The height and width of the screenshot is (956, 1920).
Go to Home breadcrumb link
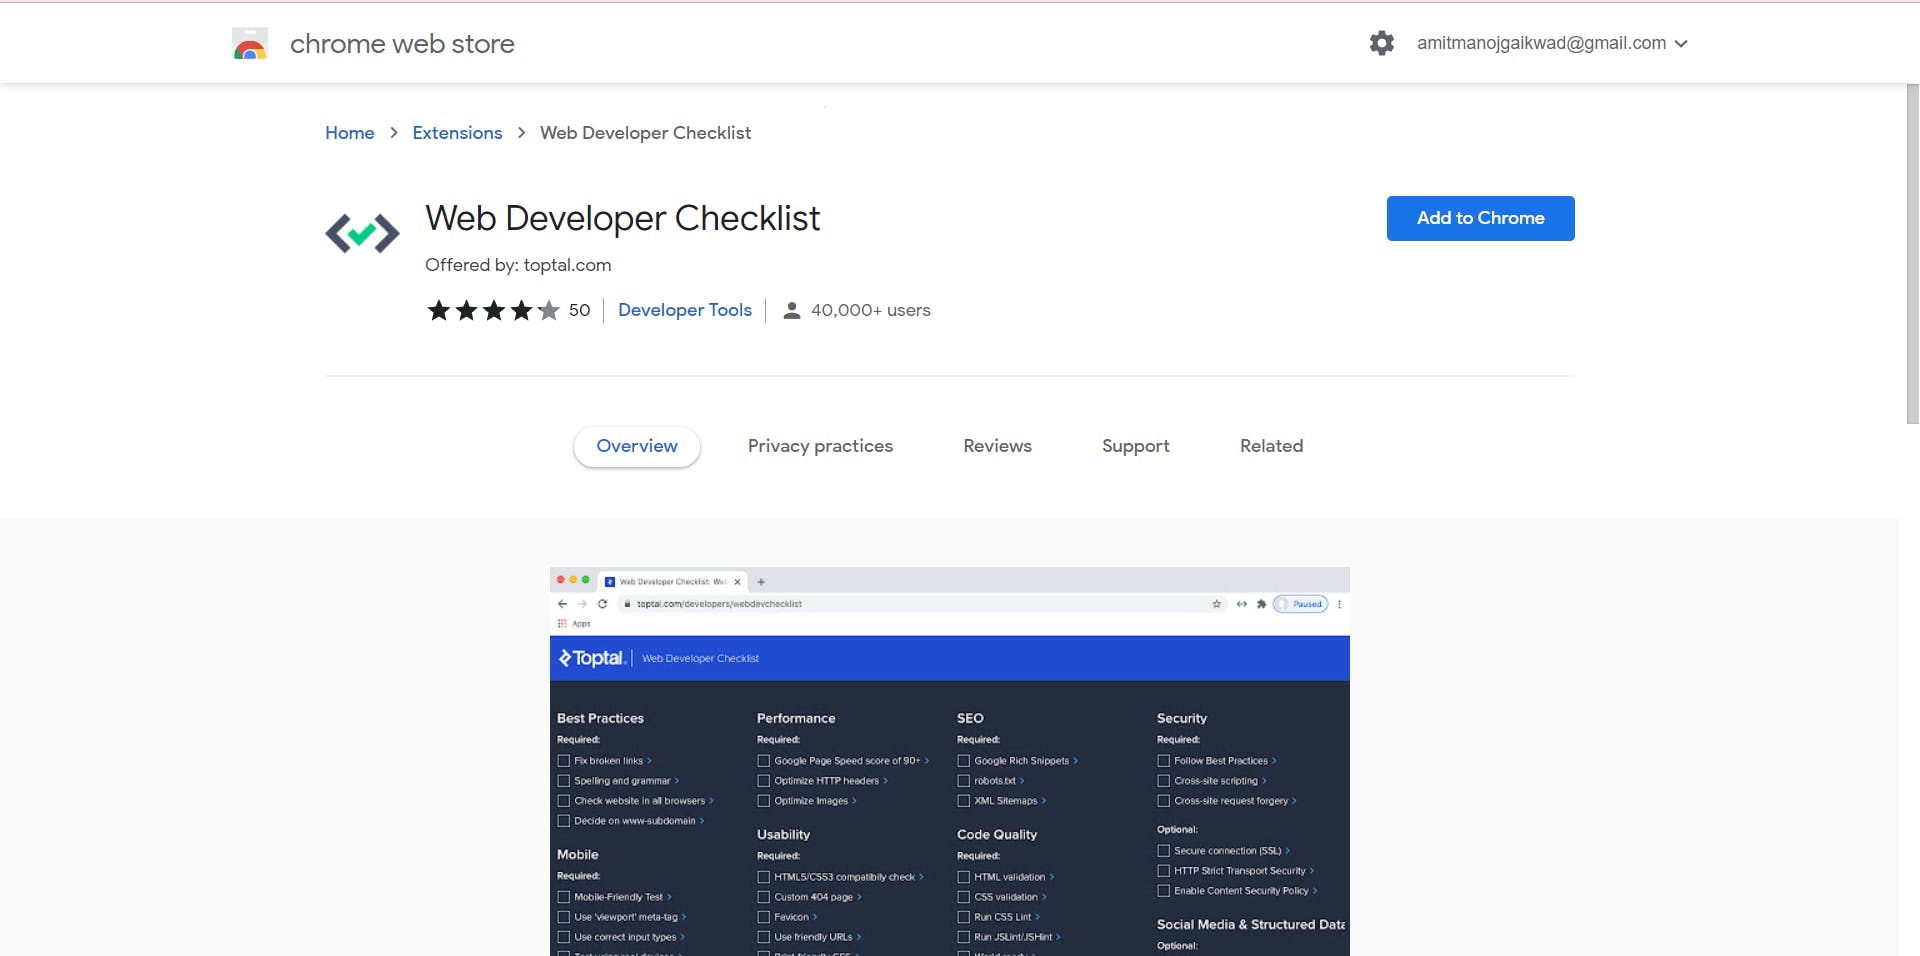[x=350, y=133]
